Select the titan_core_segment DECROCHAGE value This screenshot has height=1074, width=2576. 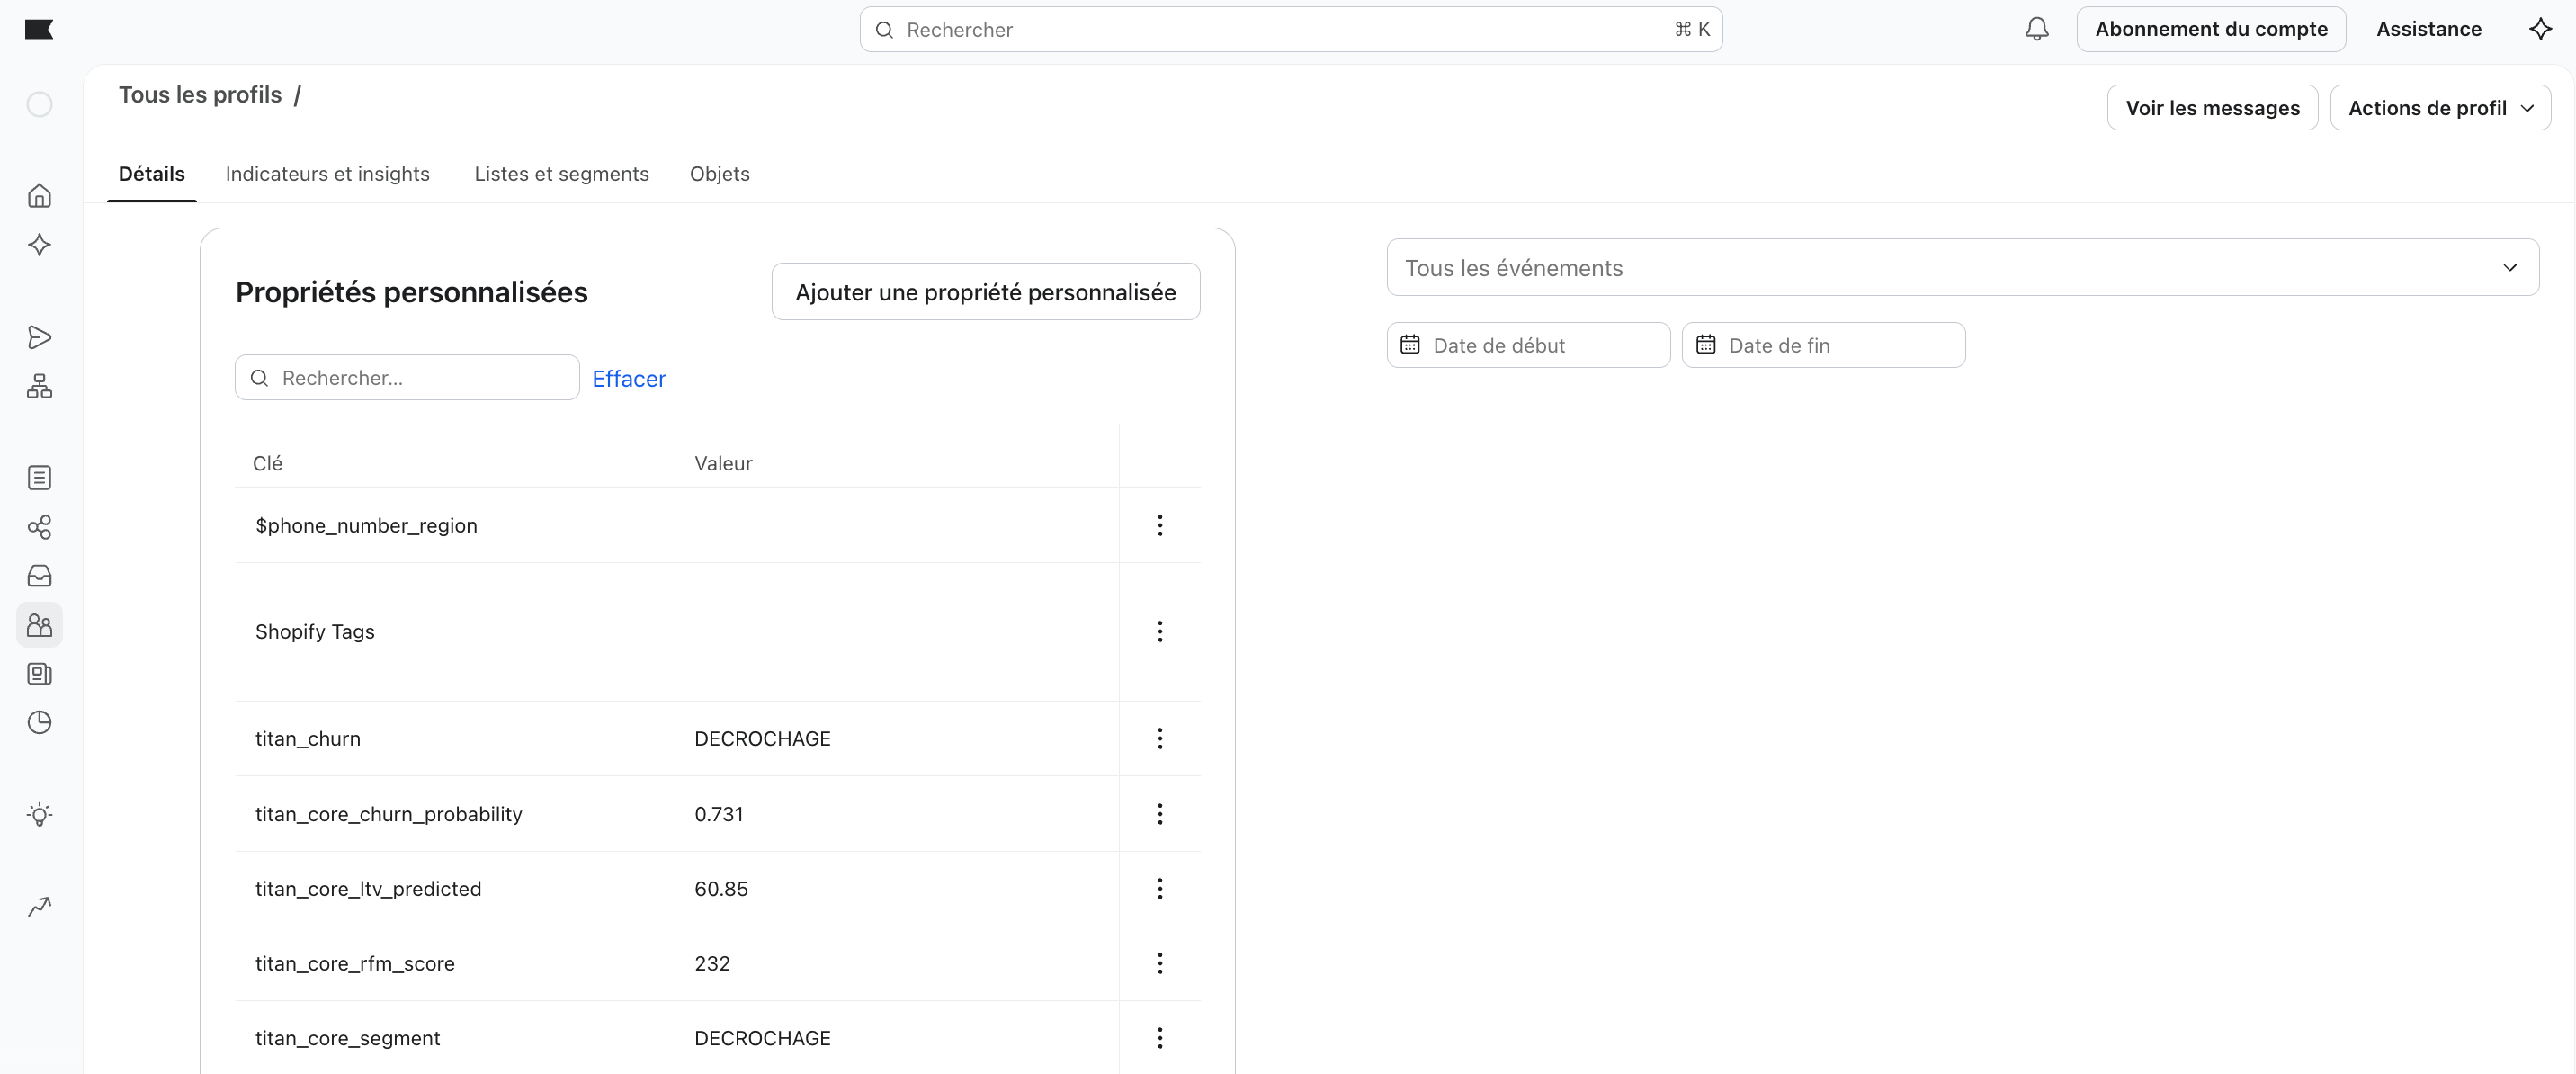[762, 1038]
